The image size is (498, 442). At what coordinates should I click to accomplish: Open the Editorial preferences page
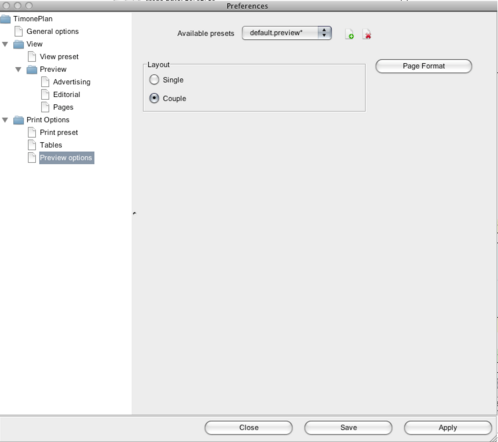click(67, 95)
